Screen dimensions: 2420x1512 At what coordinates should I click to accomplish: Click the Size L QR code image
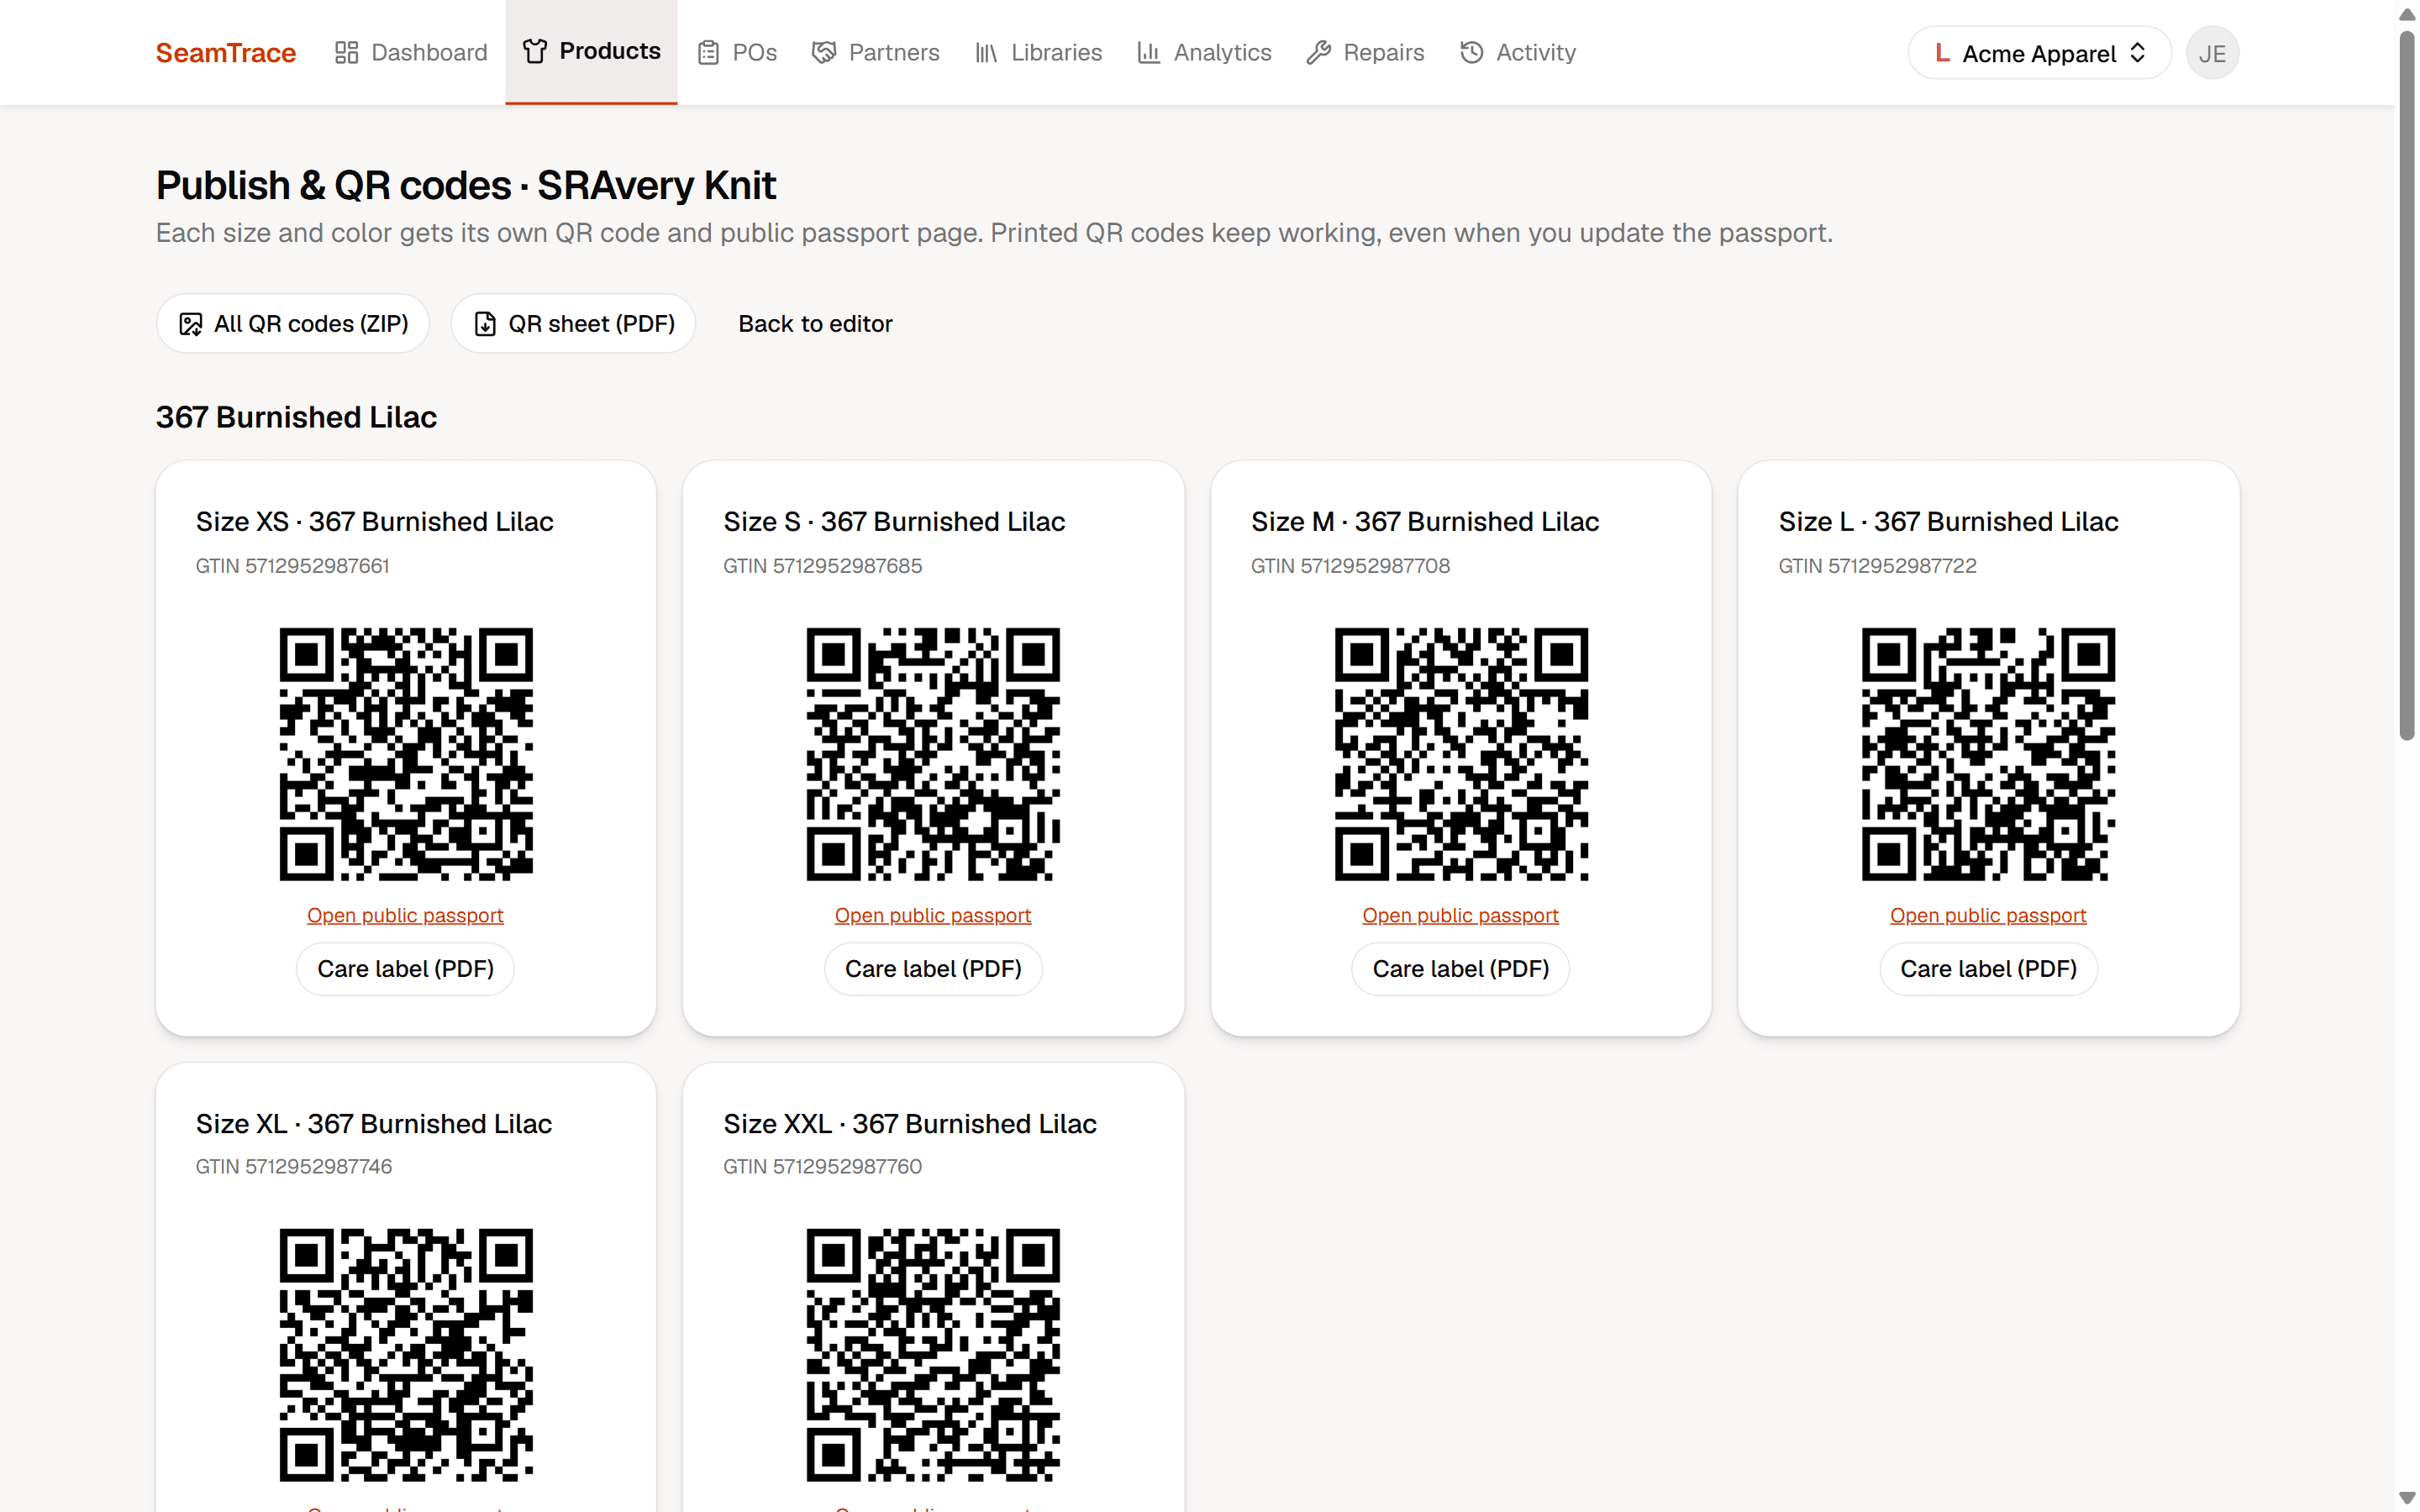1988,754
